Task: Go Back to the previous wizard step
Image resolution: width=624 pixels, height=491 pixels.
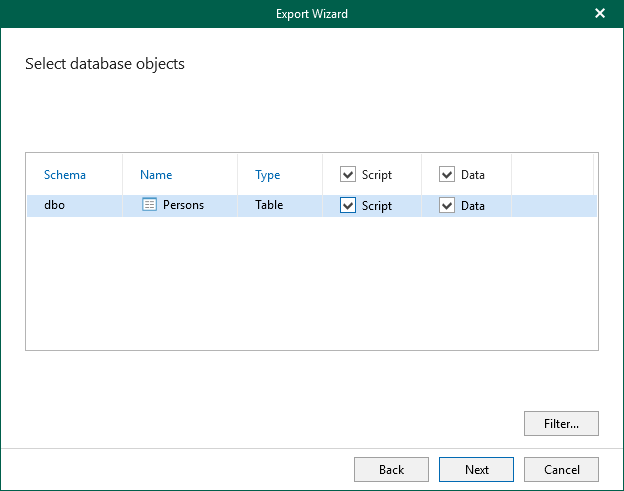Action: [391, 469]
